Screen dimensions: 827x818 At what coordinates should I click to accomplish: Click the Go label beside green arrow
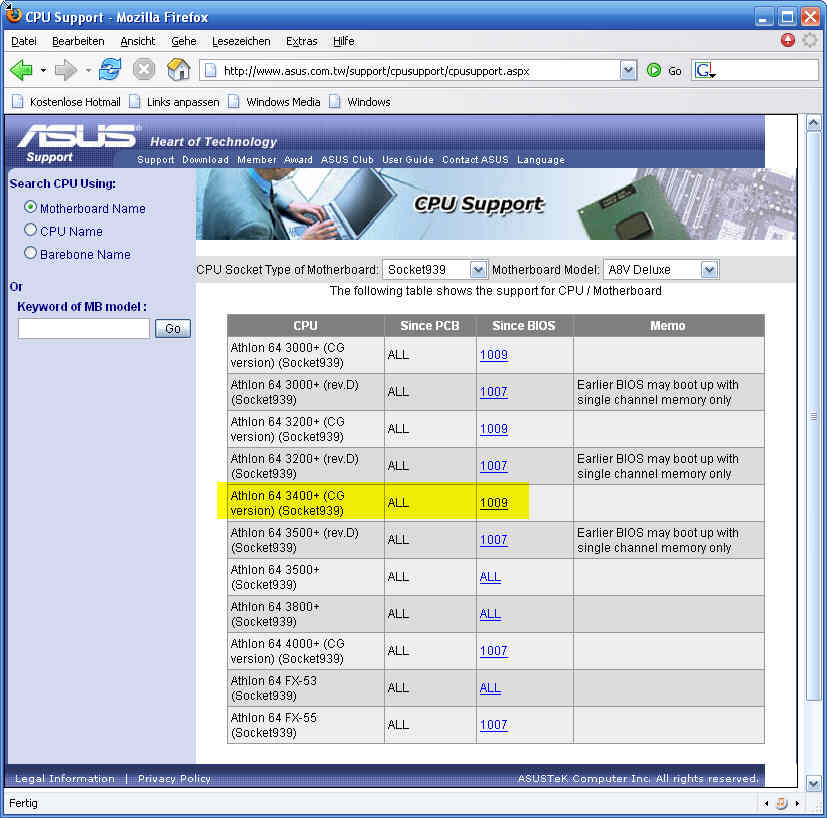(x=675, y=71)
